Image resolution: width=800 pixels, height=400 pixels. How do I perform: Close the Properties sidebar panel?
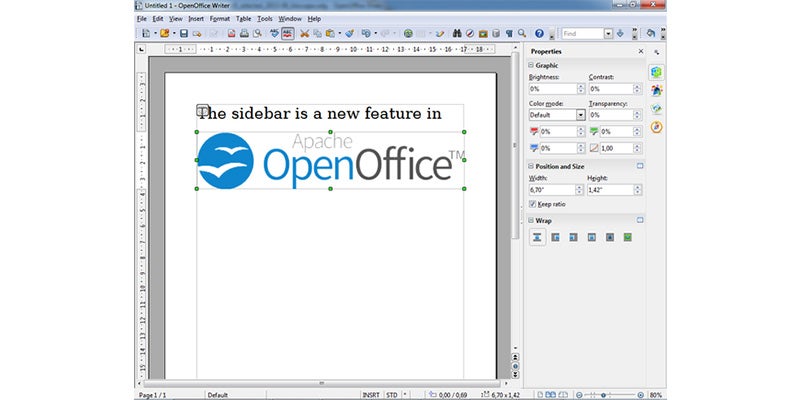pyautogui.click(x=640, y=51)
